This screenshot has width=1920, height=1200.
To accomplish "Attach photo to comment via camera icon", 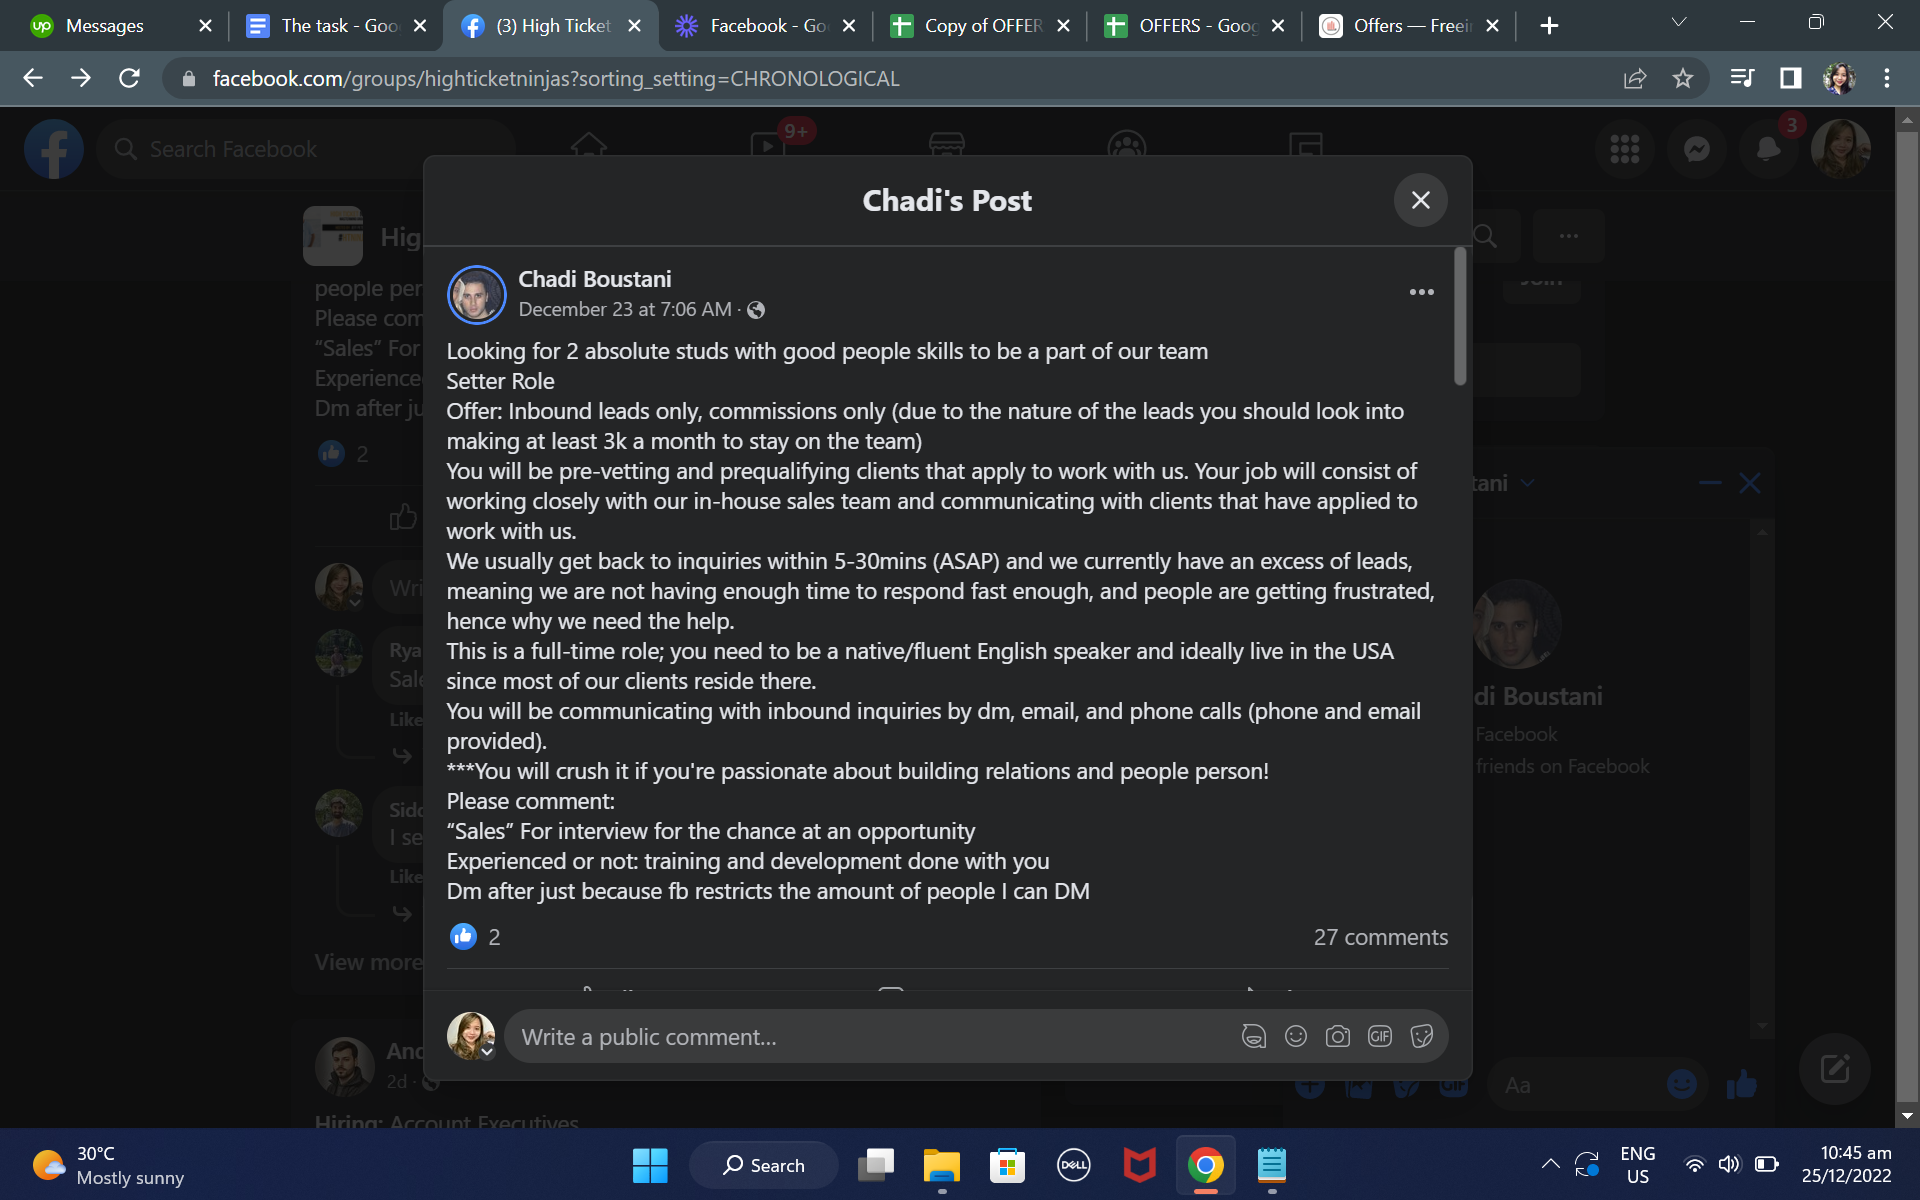I will 1338,1037.
